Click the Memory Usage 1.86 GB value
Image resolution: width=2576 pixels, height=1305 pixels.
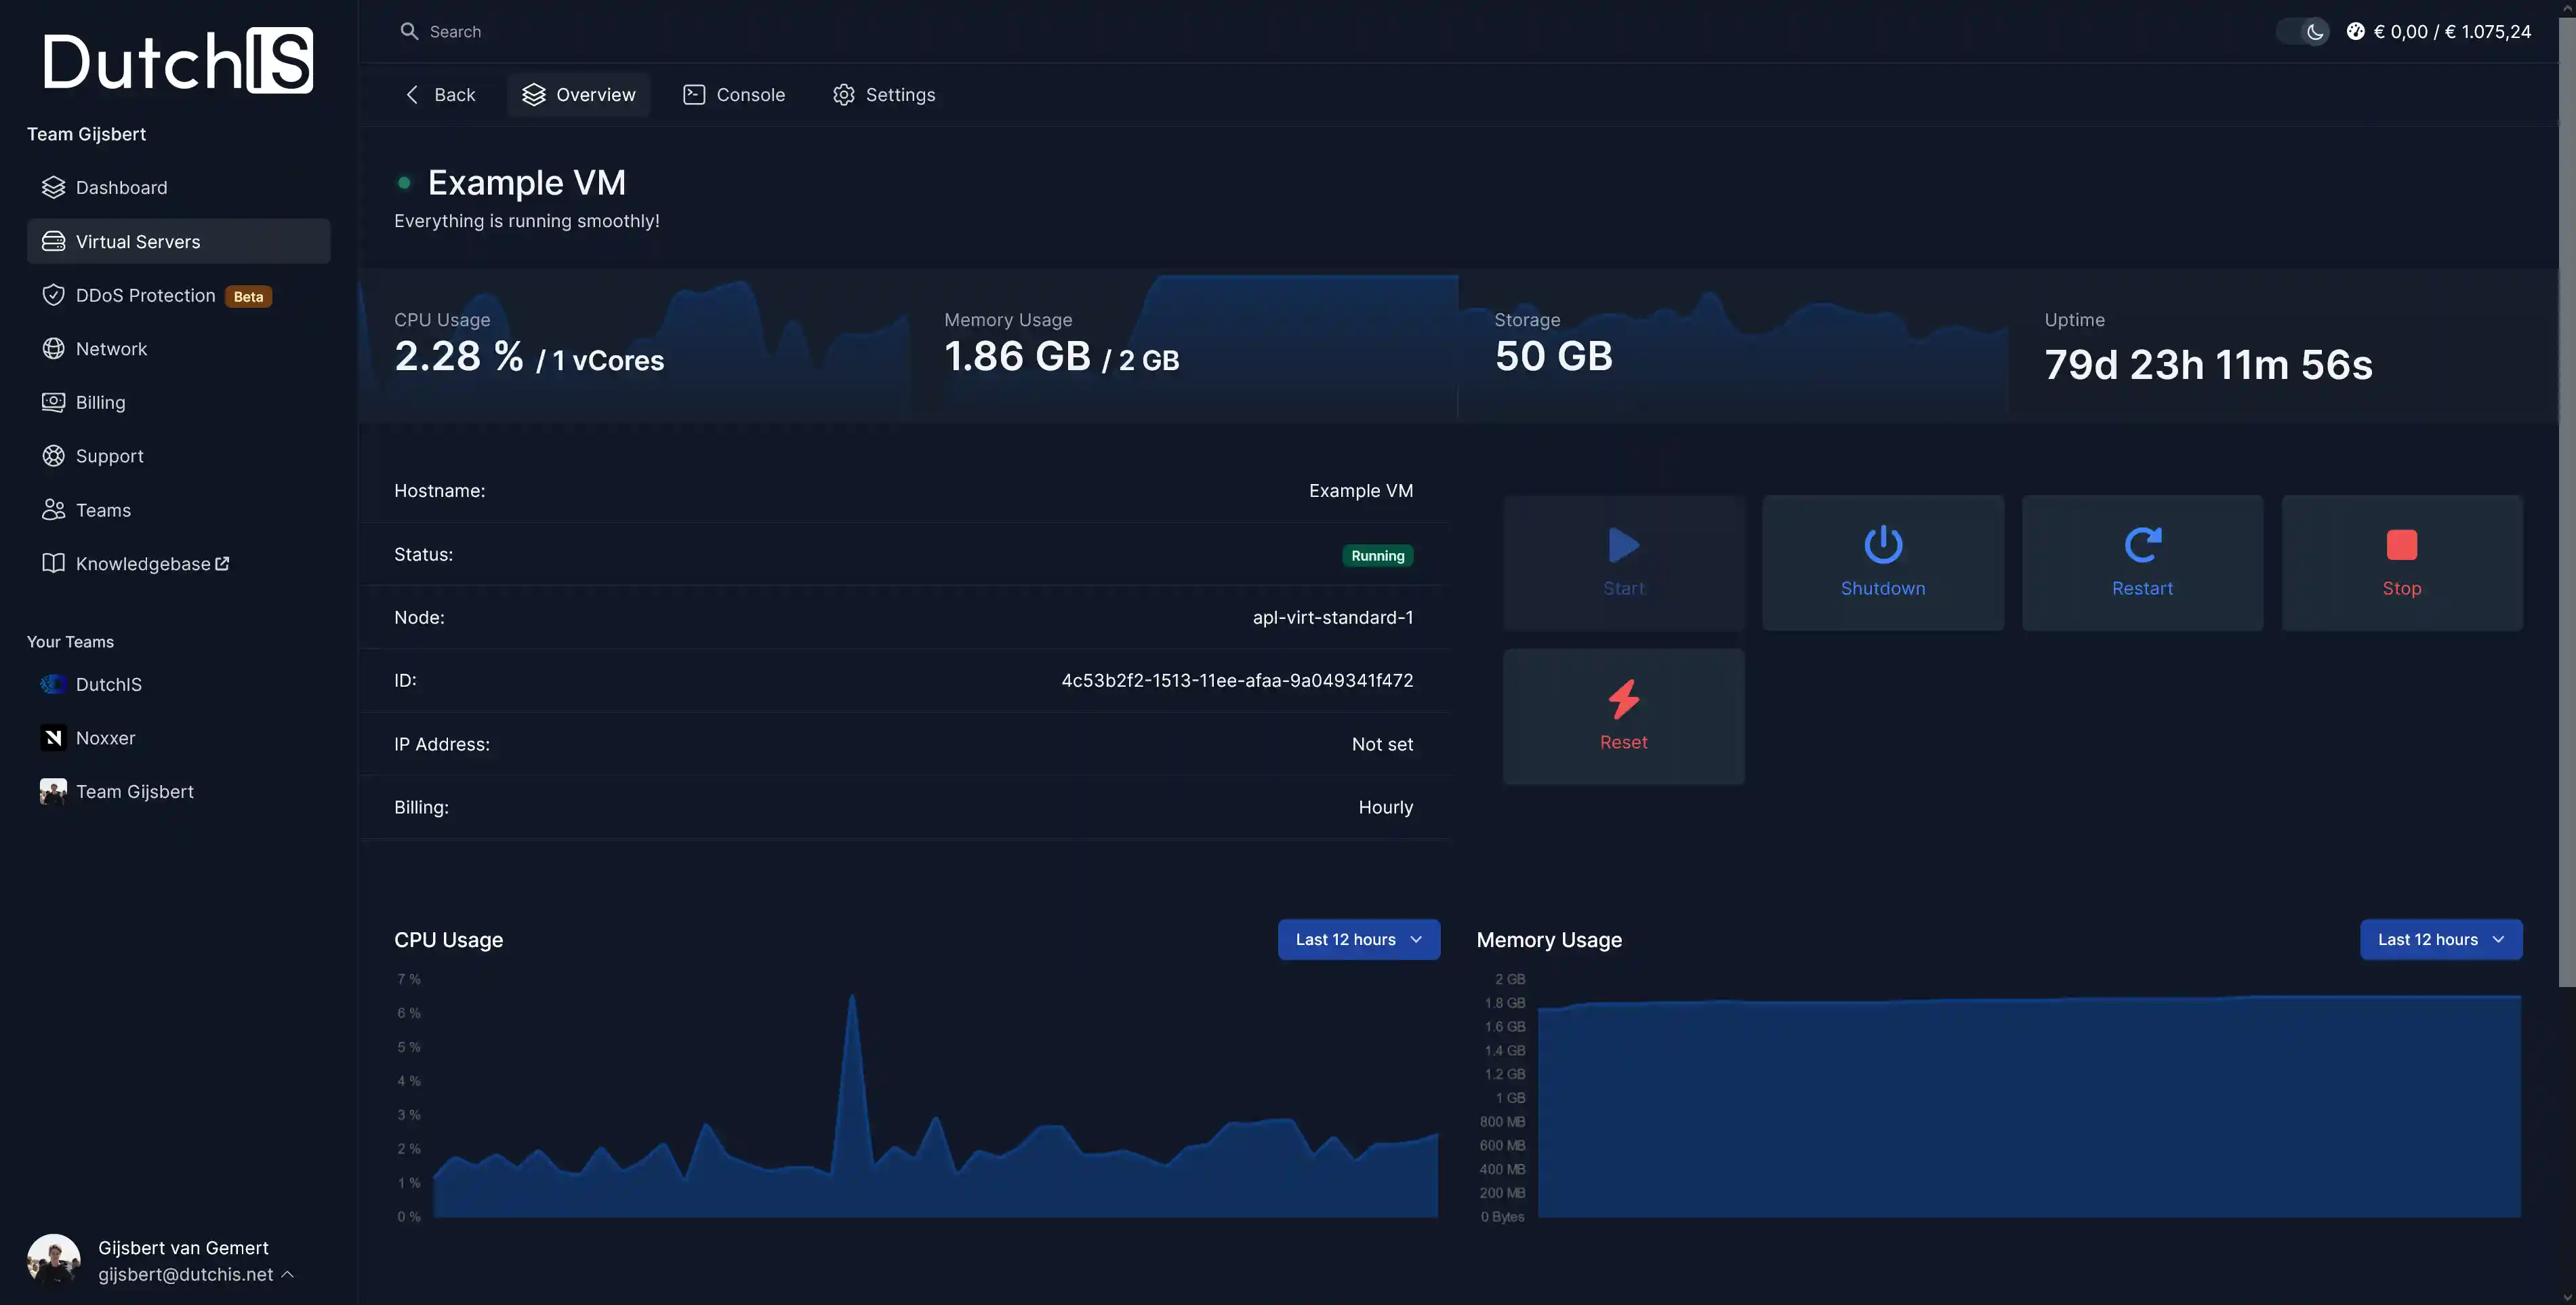click(1017, 356)
